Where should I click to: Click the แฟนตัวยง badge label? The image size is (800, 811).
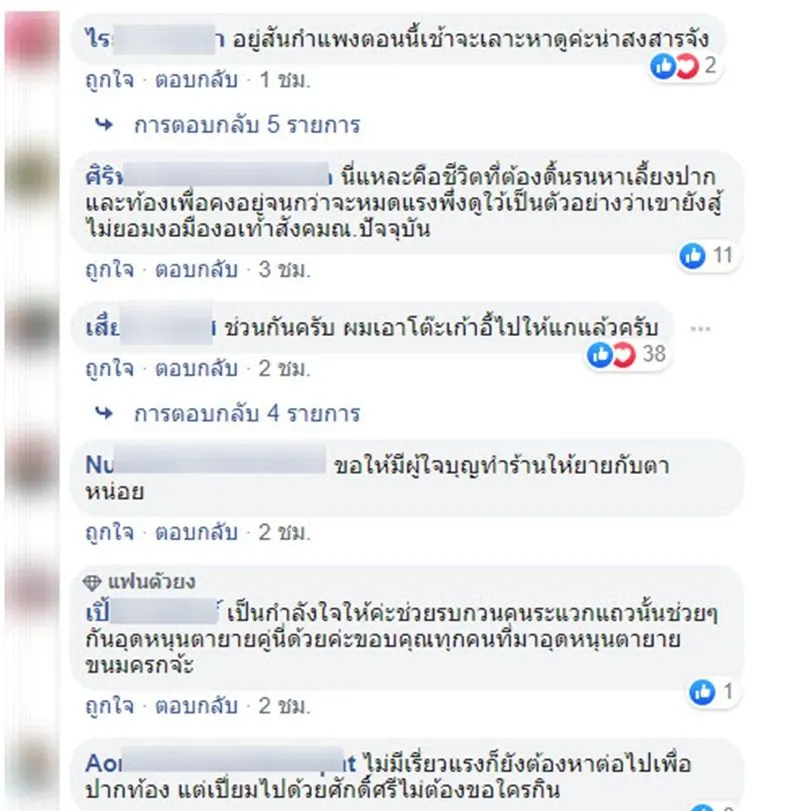pos(152,582)
